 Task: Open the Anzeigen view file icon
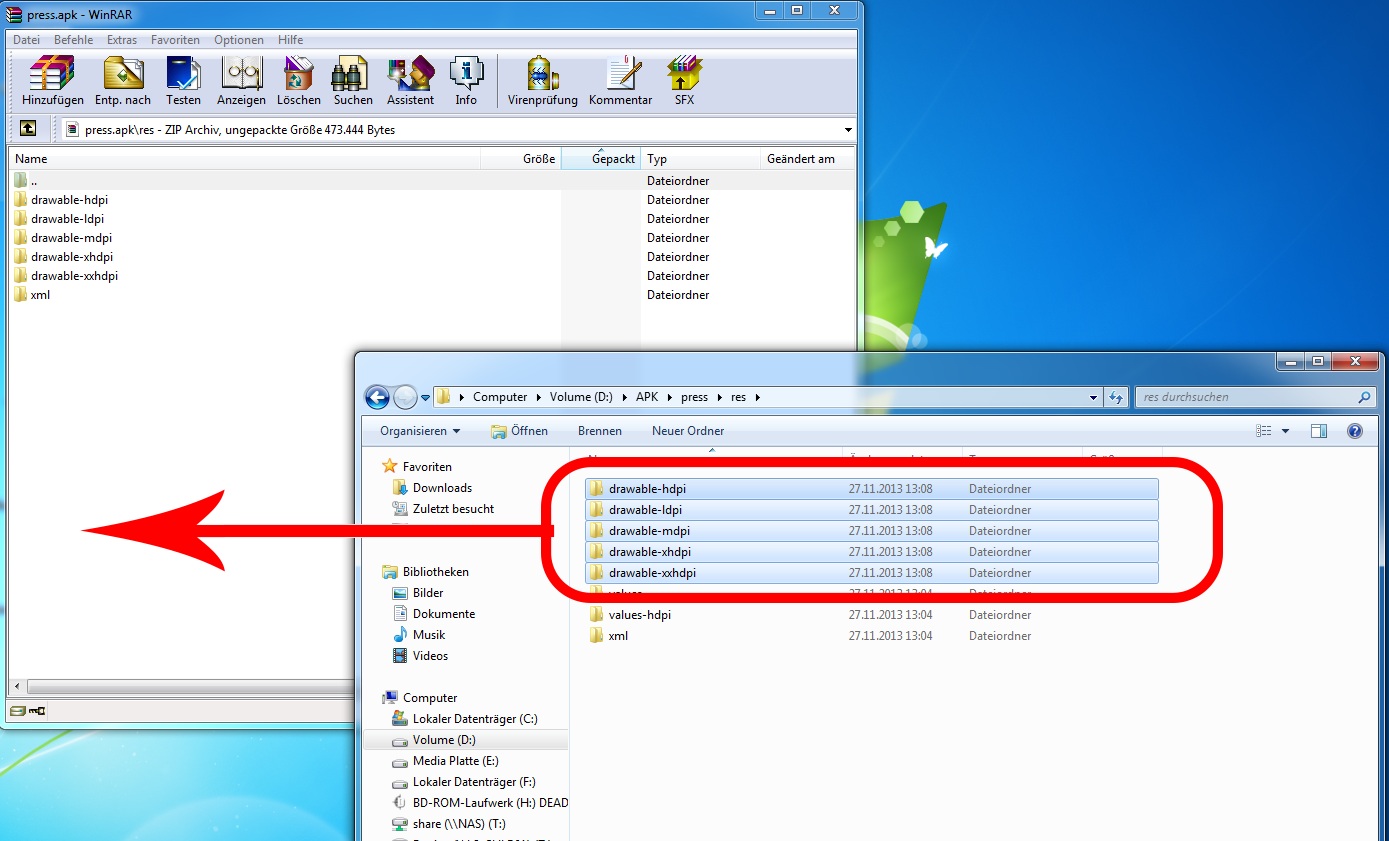click(241, 80)
